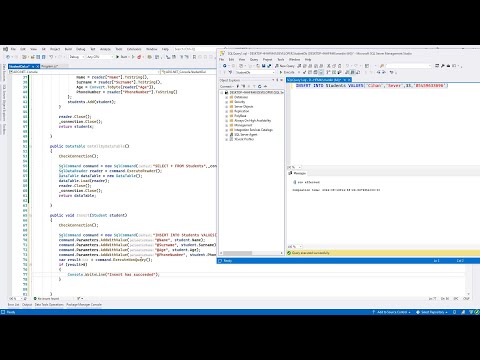Open the Query menu in SQL Server Management Studio
The height and width of the screenshot is (360, 480).
tap(254, 60)
